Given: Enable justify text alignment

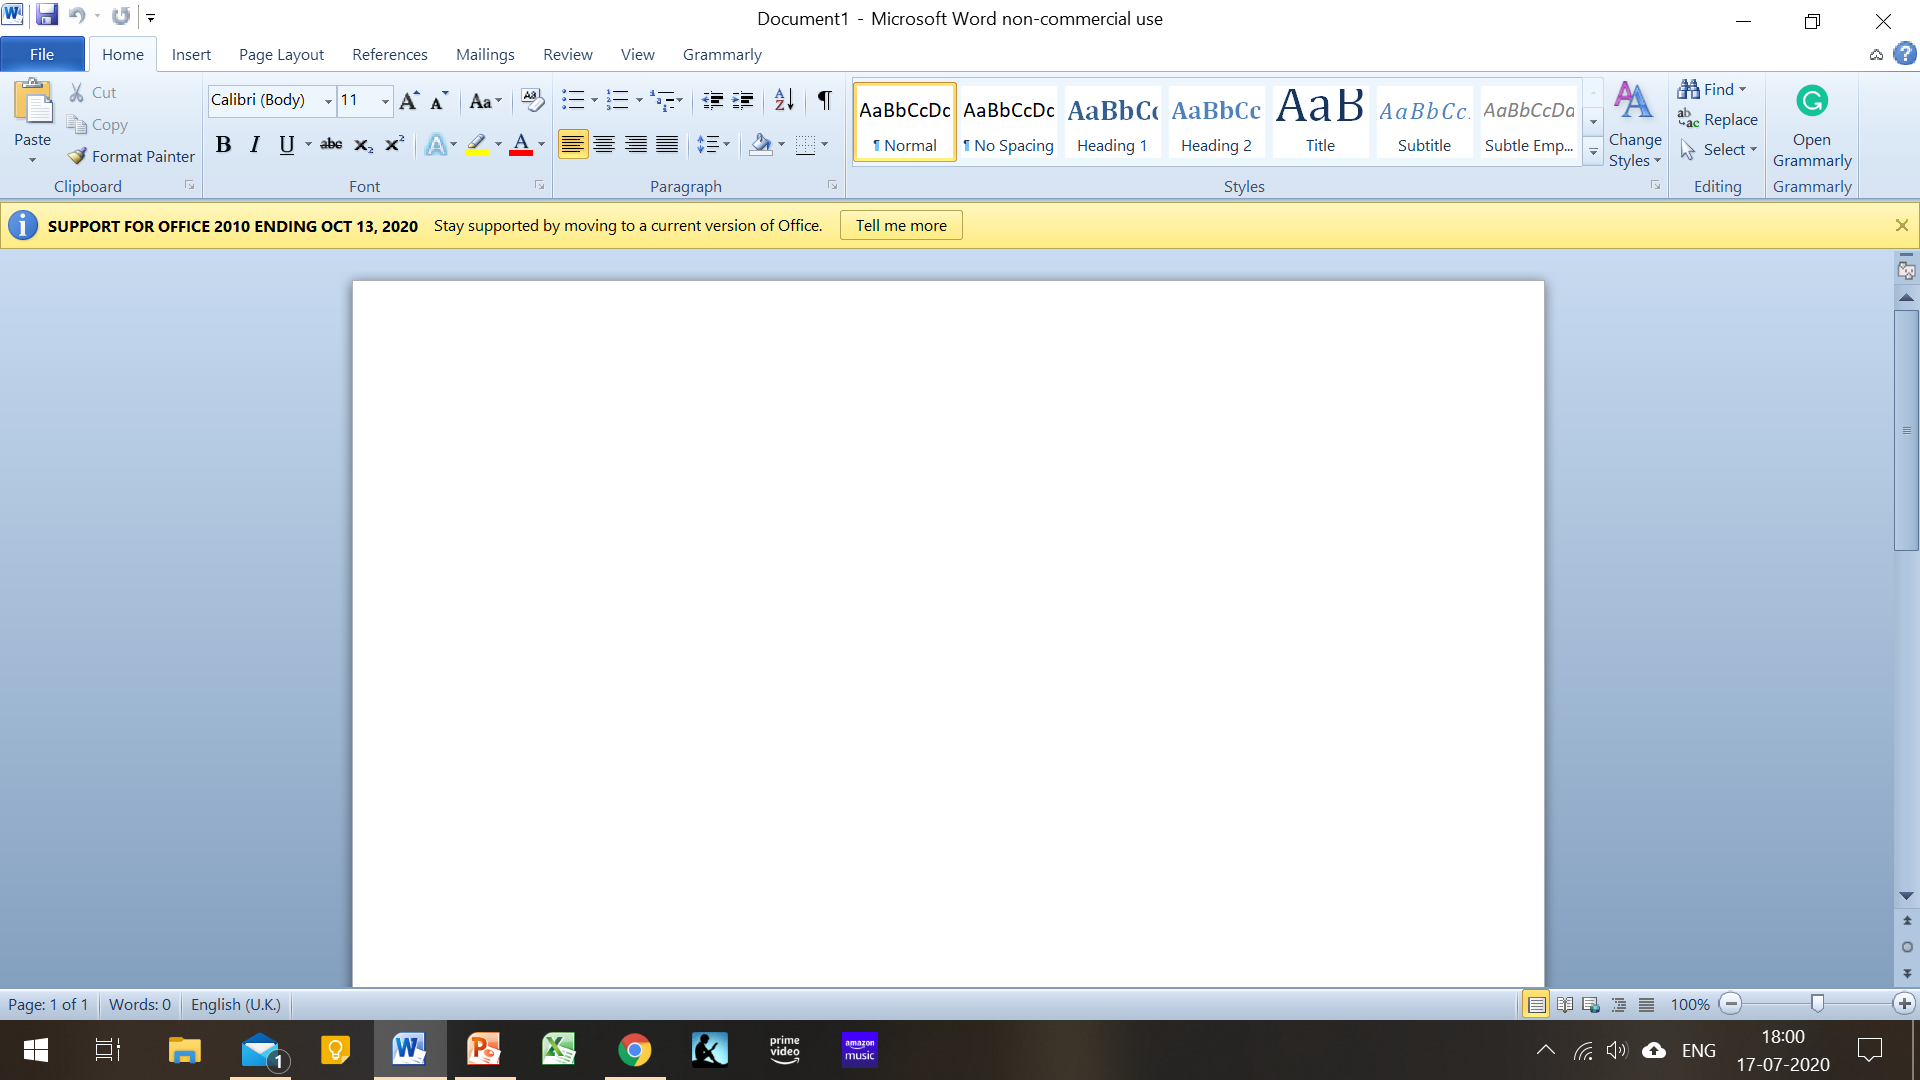Looking at the screenshot, I should click(x=667, y=145).
